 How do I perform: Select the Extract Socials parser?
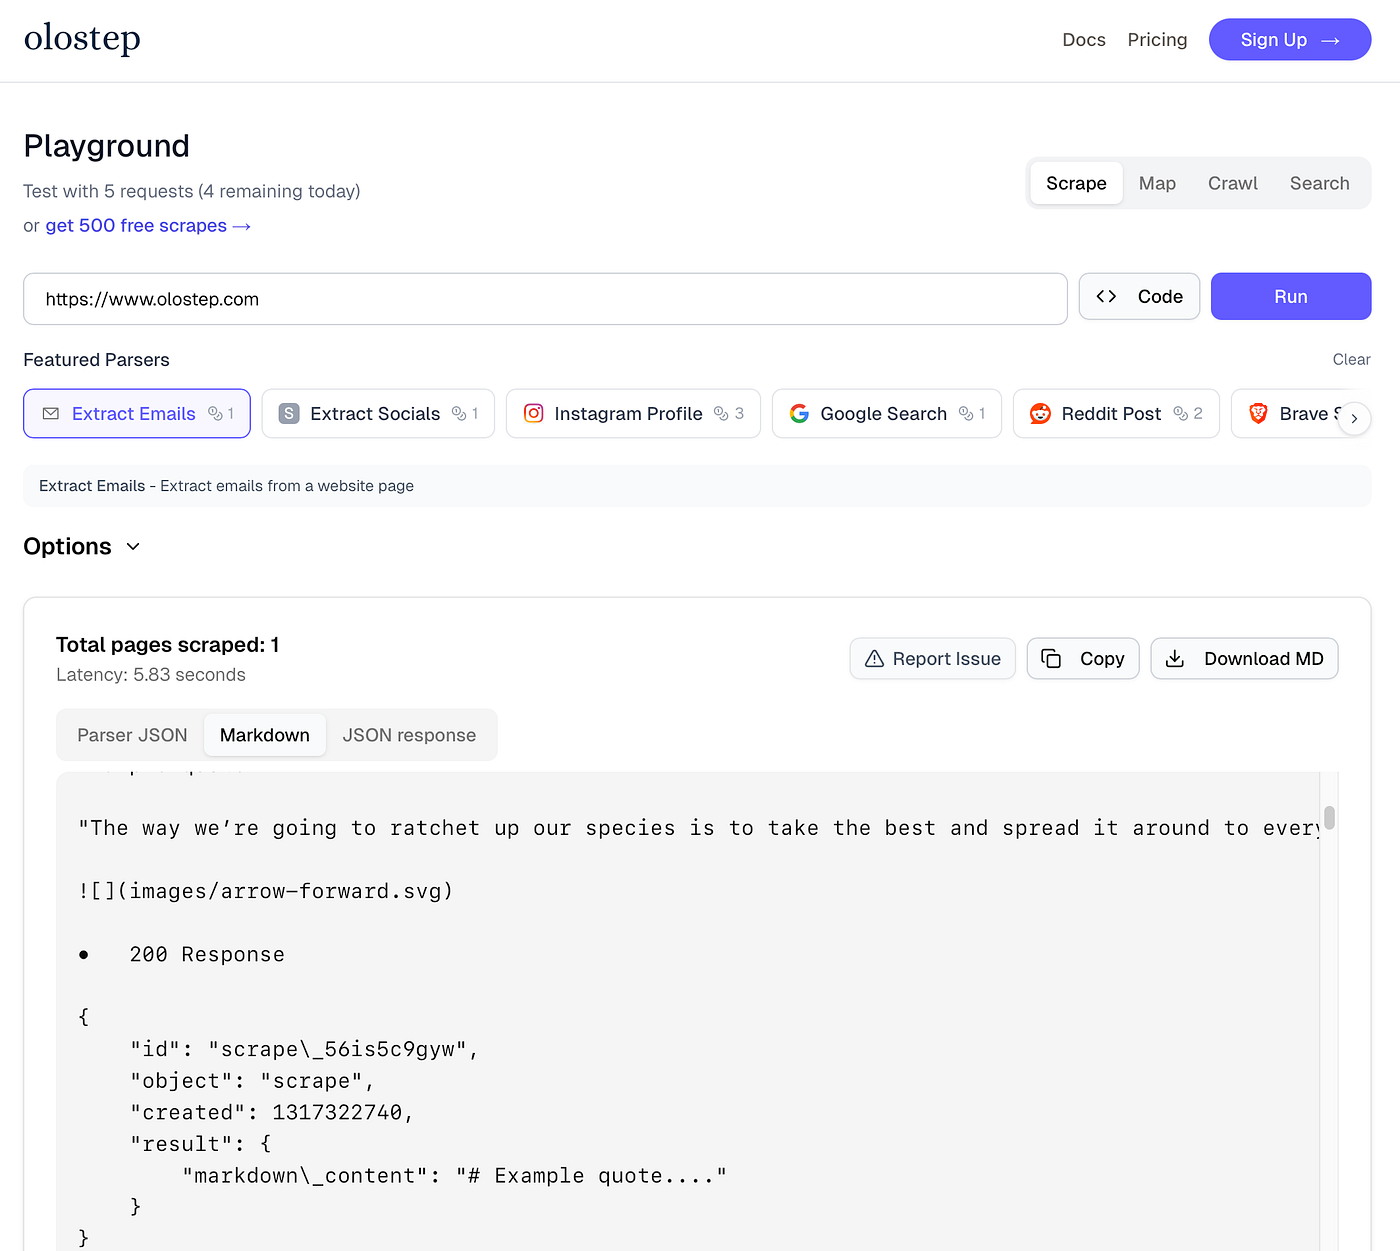378,414
